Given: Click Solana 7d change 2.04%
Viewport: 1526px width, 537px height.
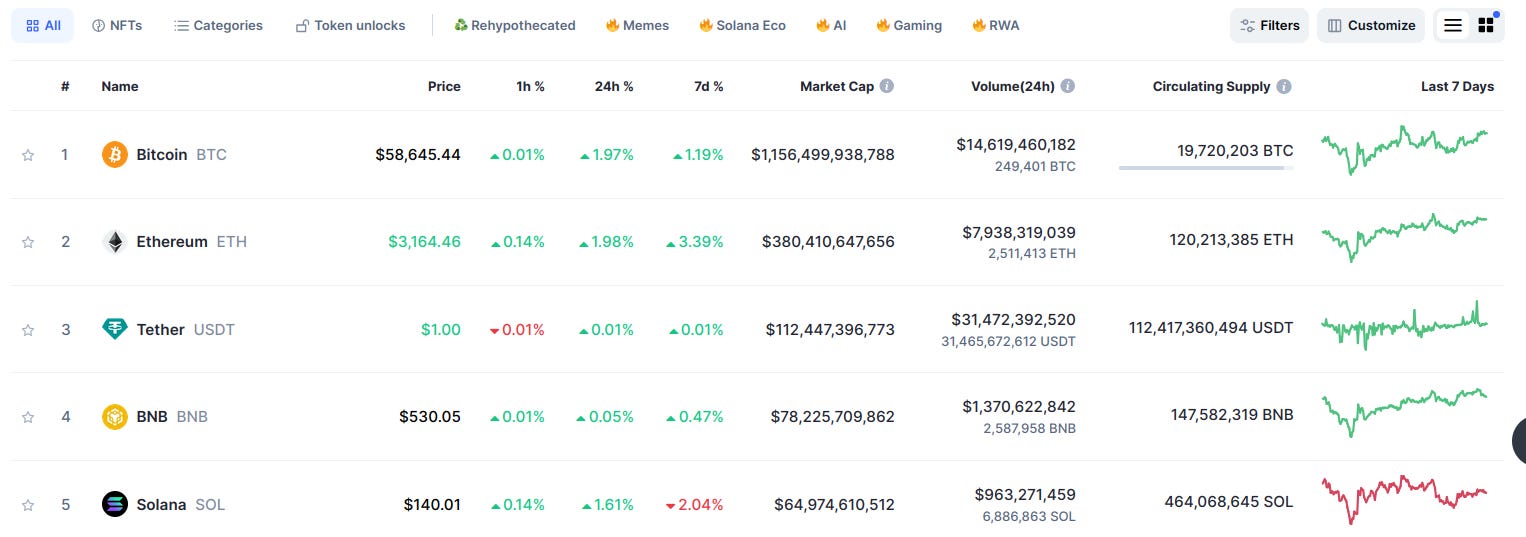Looking at the screenshot, I should coord(694,504).
